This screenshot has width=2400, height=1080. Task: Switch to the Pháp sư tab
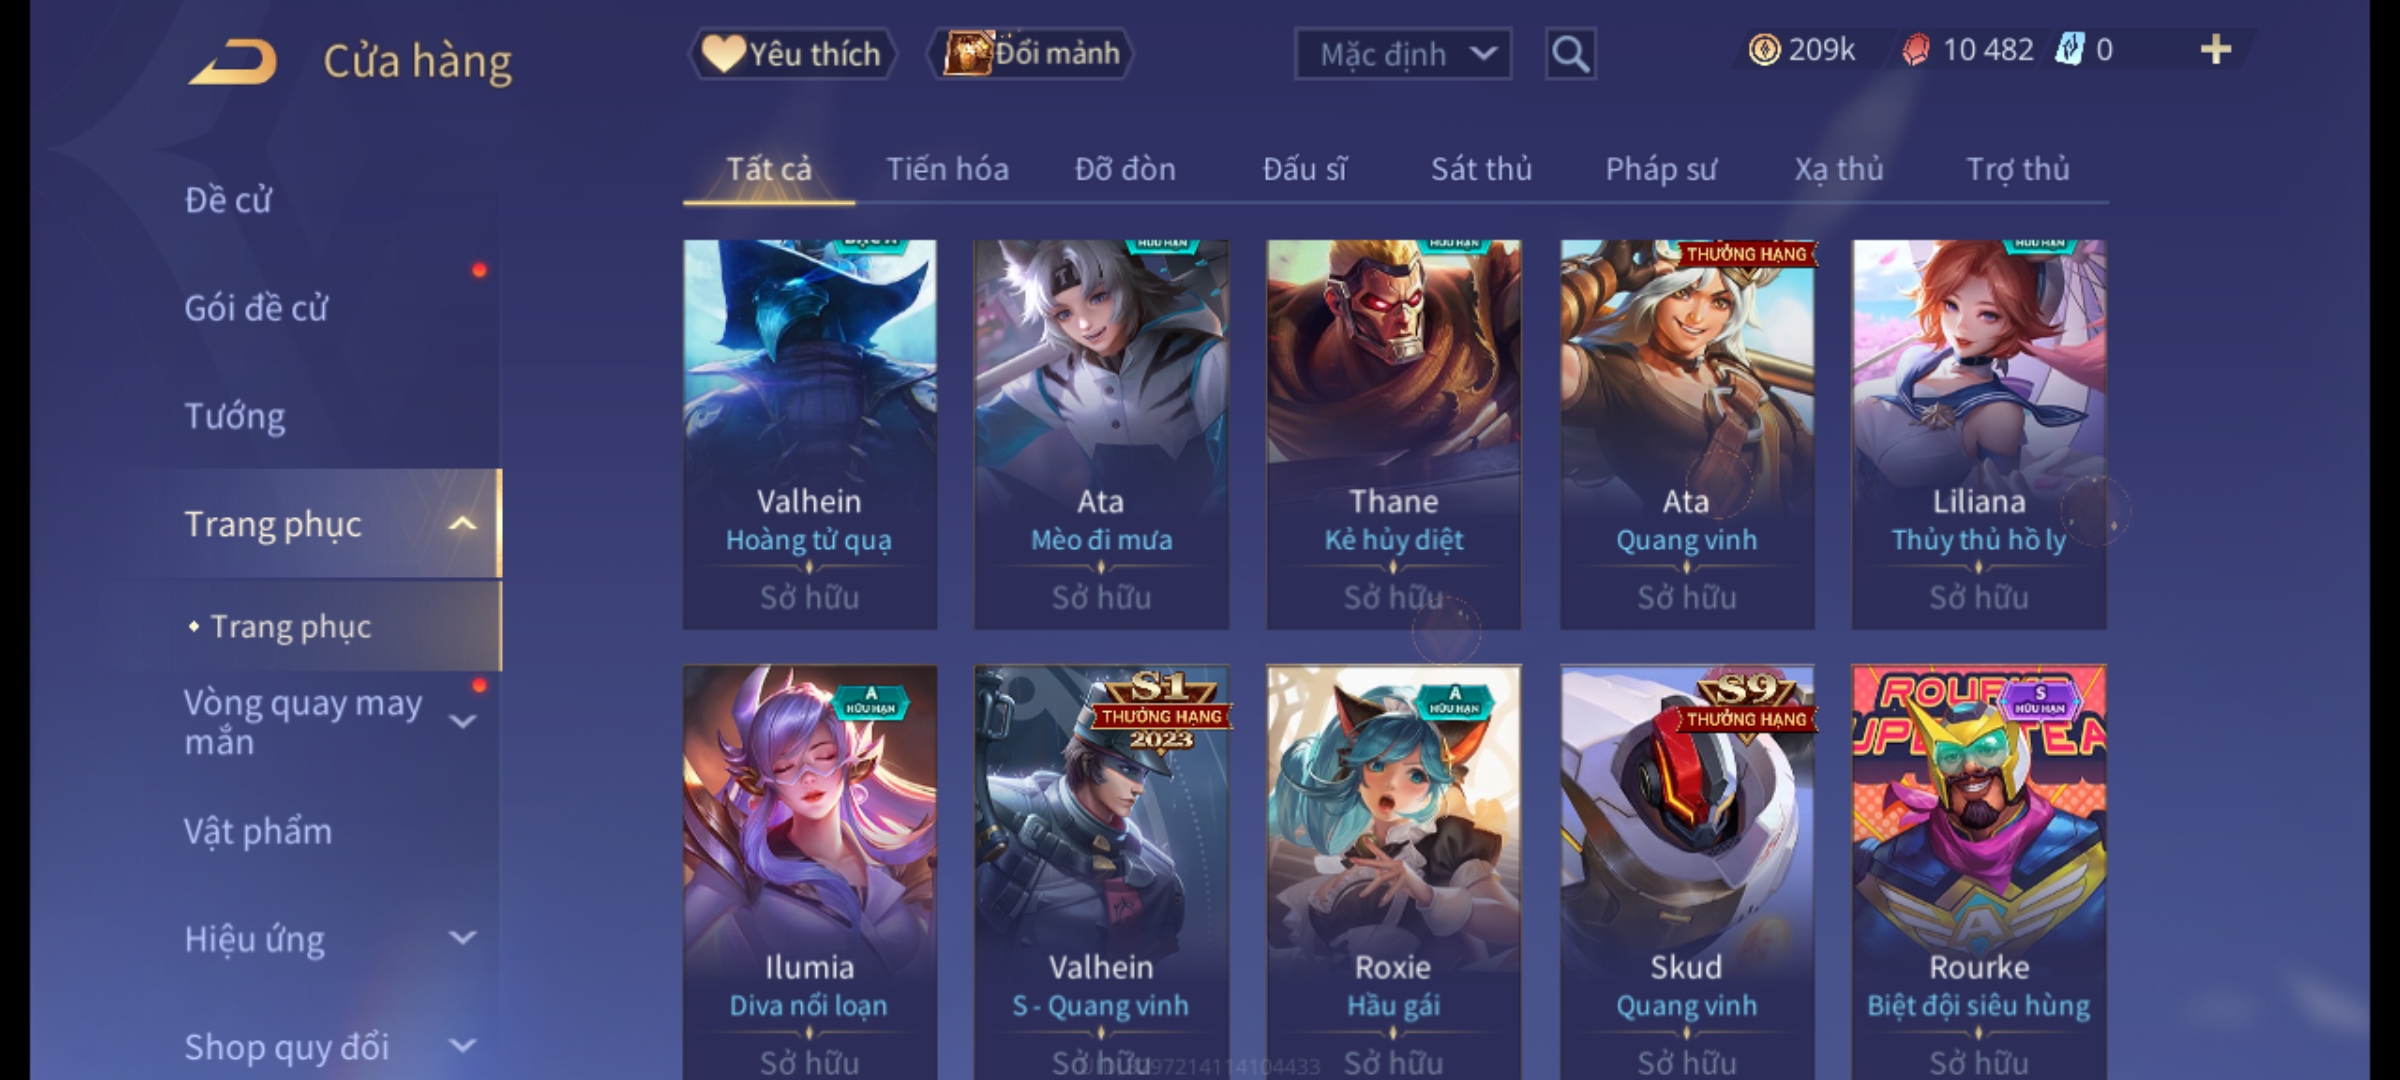(x=1660, y=170)
